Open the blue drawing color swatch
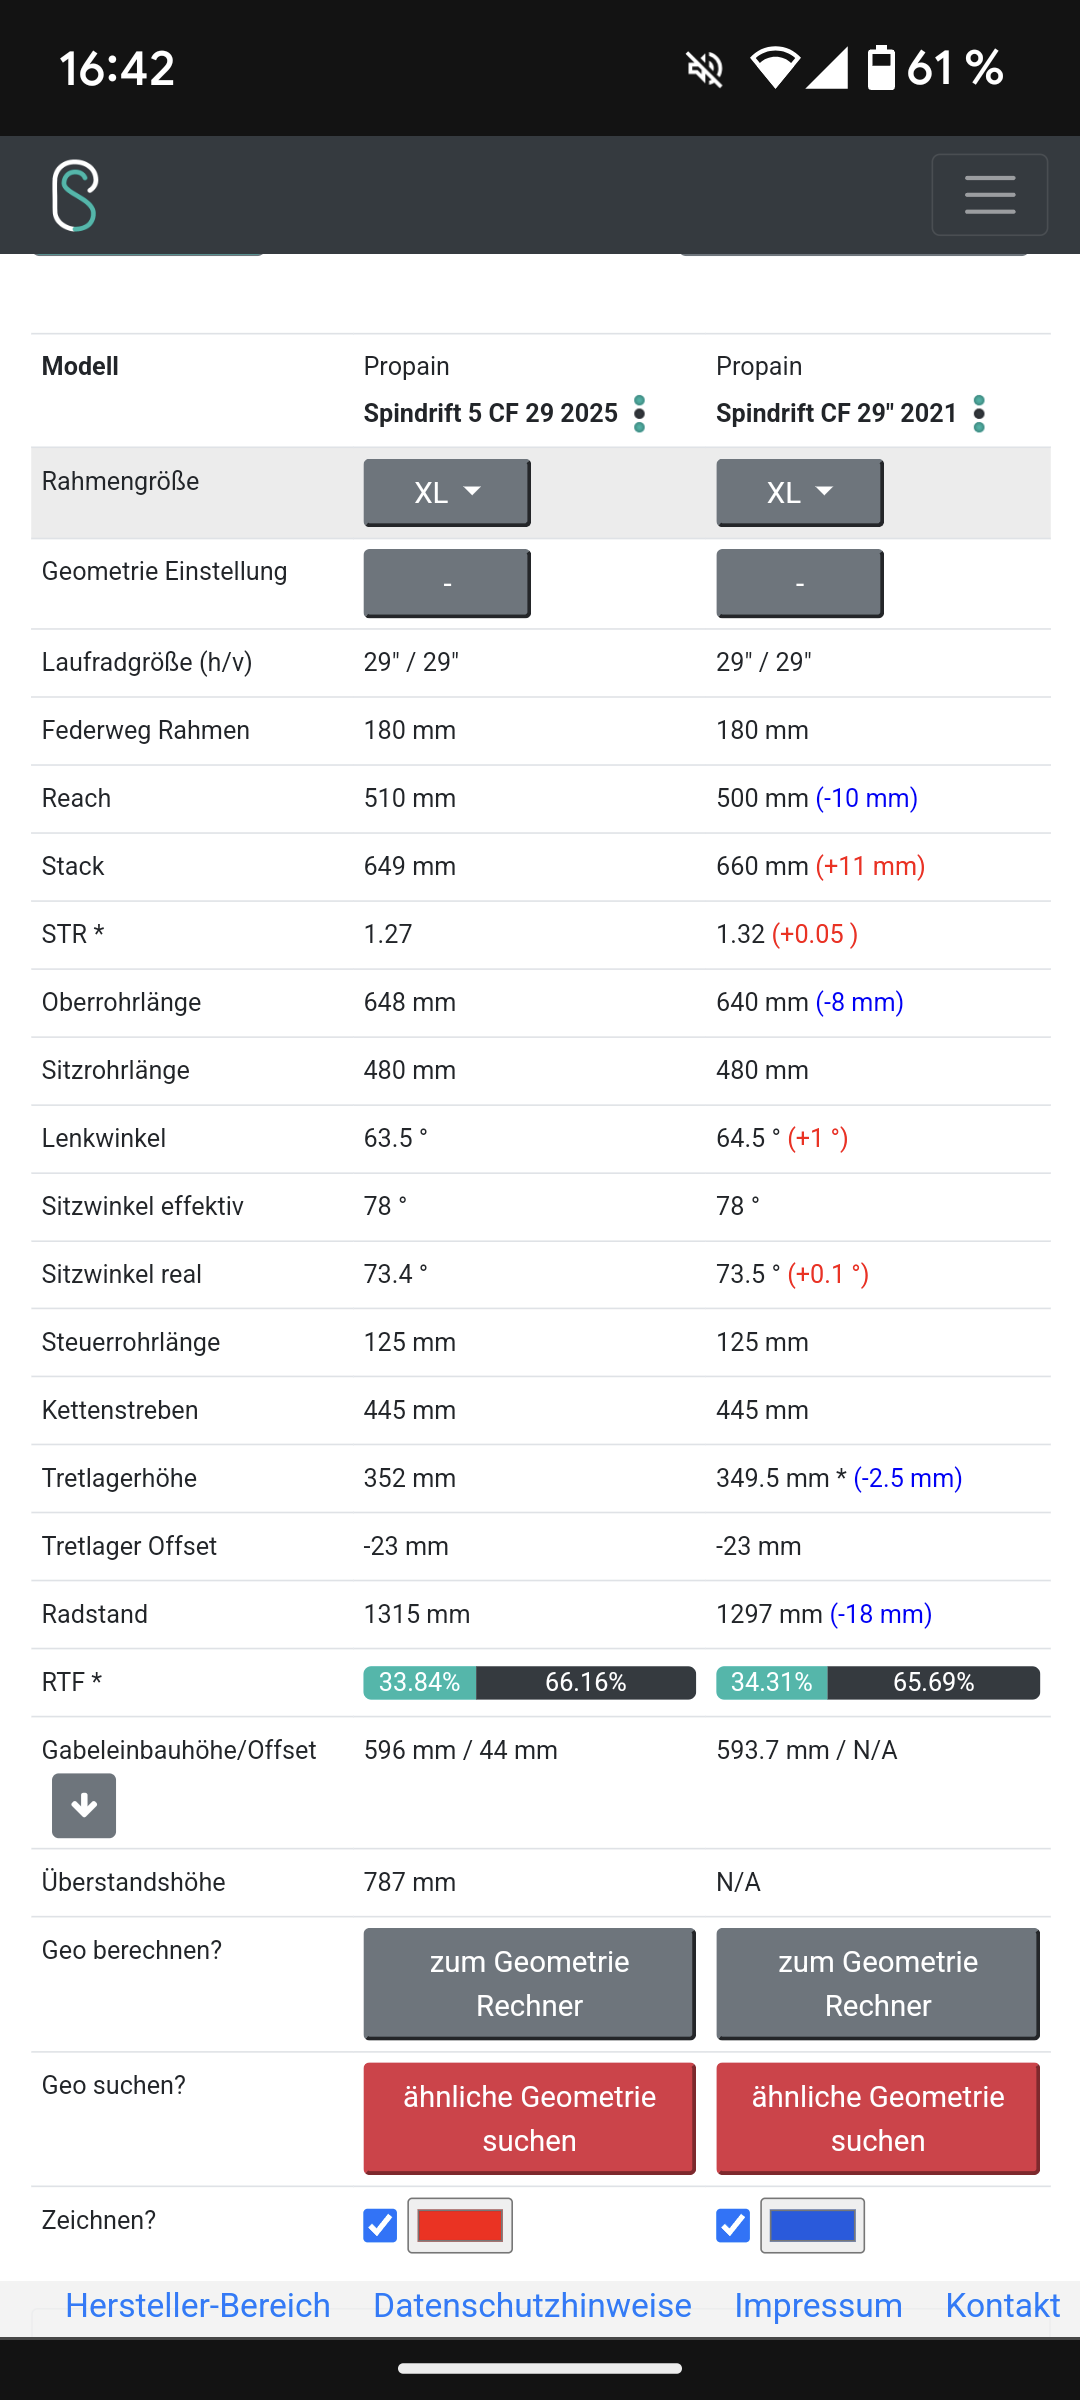Screen dimensions: 1080x2400 (812, 2226)
